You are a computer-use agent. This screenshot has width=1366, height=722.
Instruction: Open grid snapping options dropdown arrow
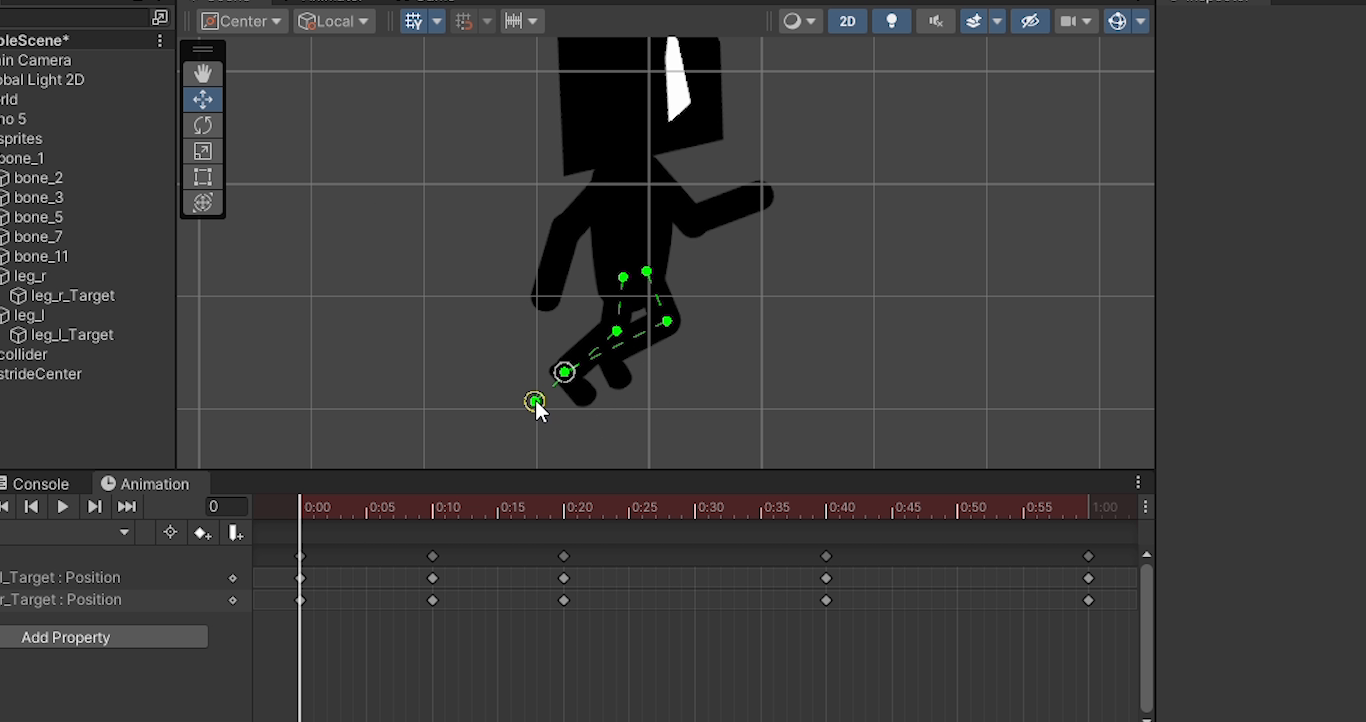click(x=436, y=21)
